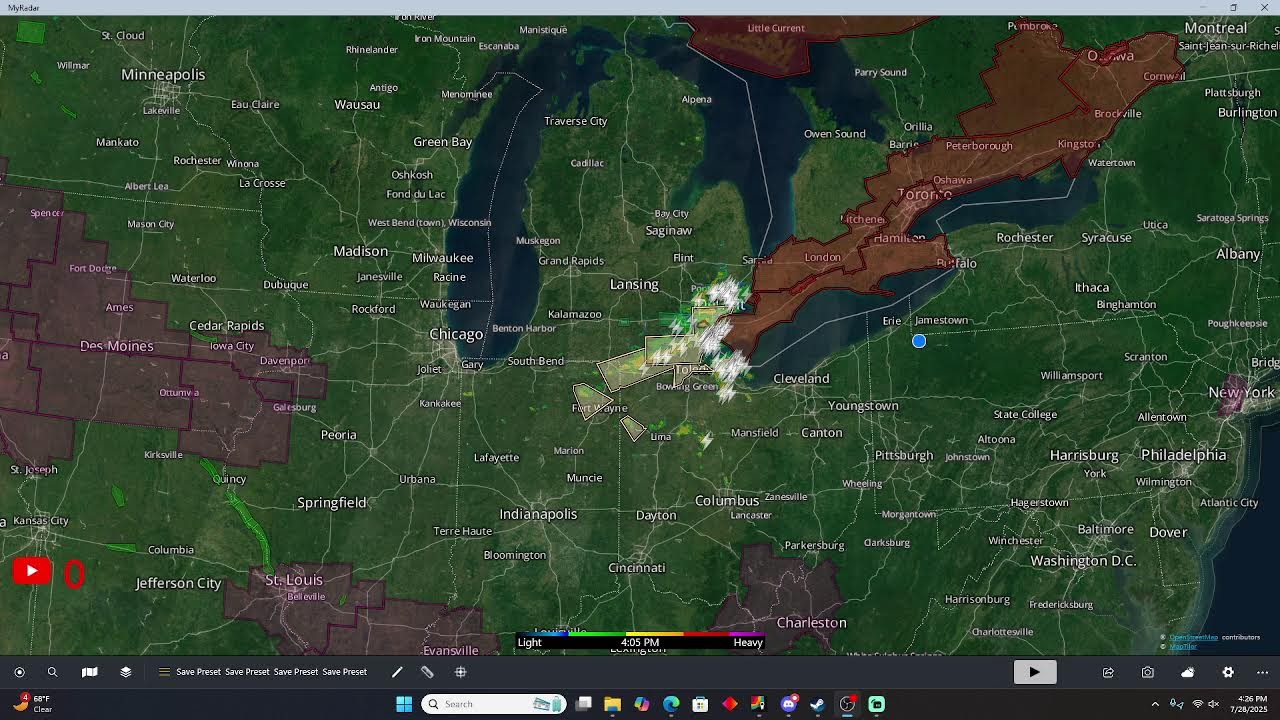
Task: Click the Green Bay city label
Action: coord(443,142)
